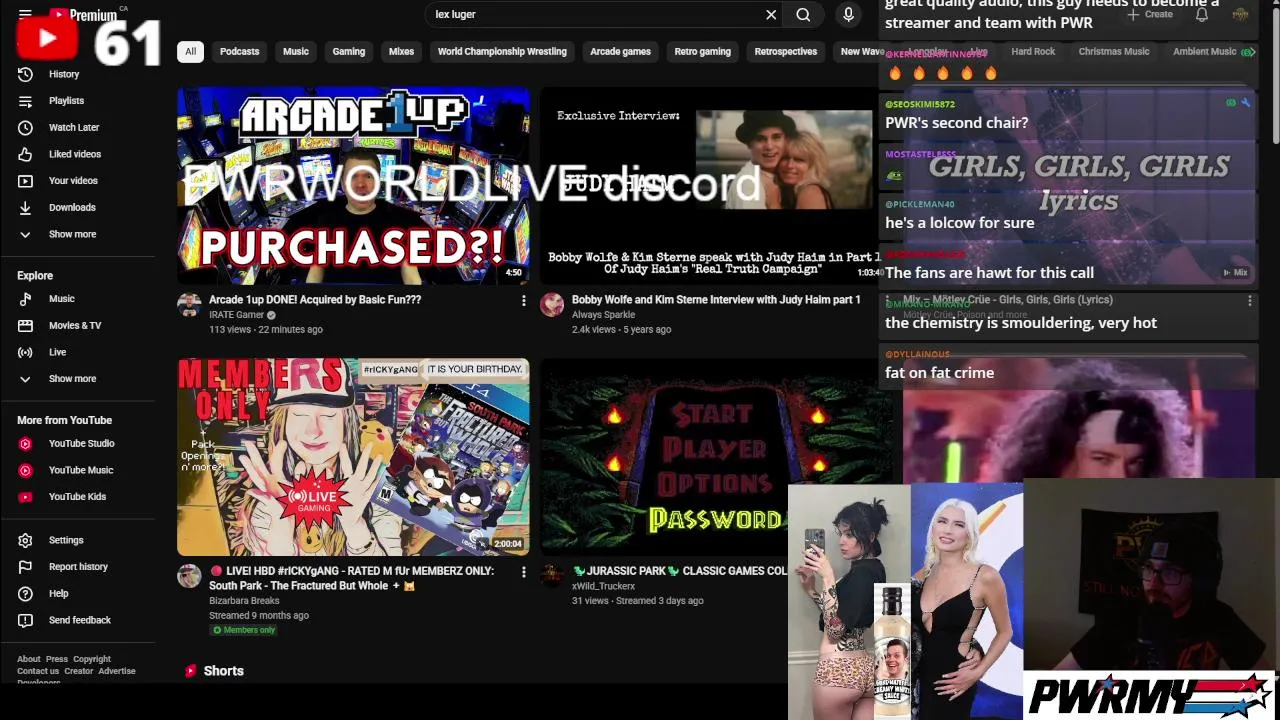Open the xWild_Truckerx channel name
Screen dimensions: 1280x720
(603, 586)
